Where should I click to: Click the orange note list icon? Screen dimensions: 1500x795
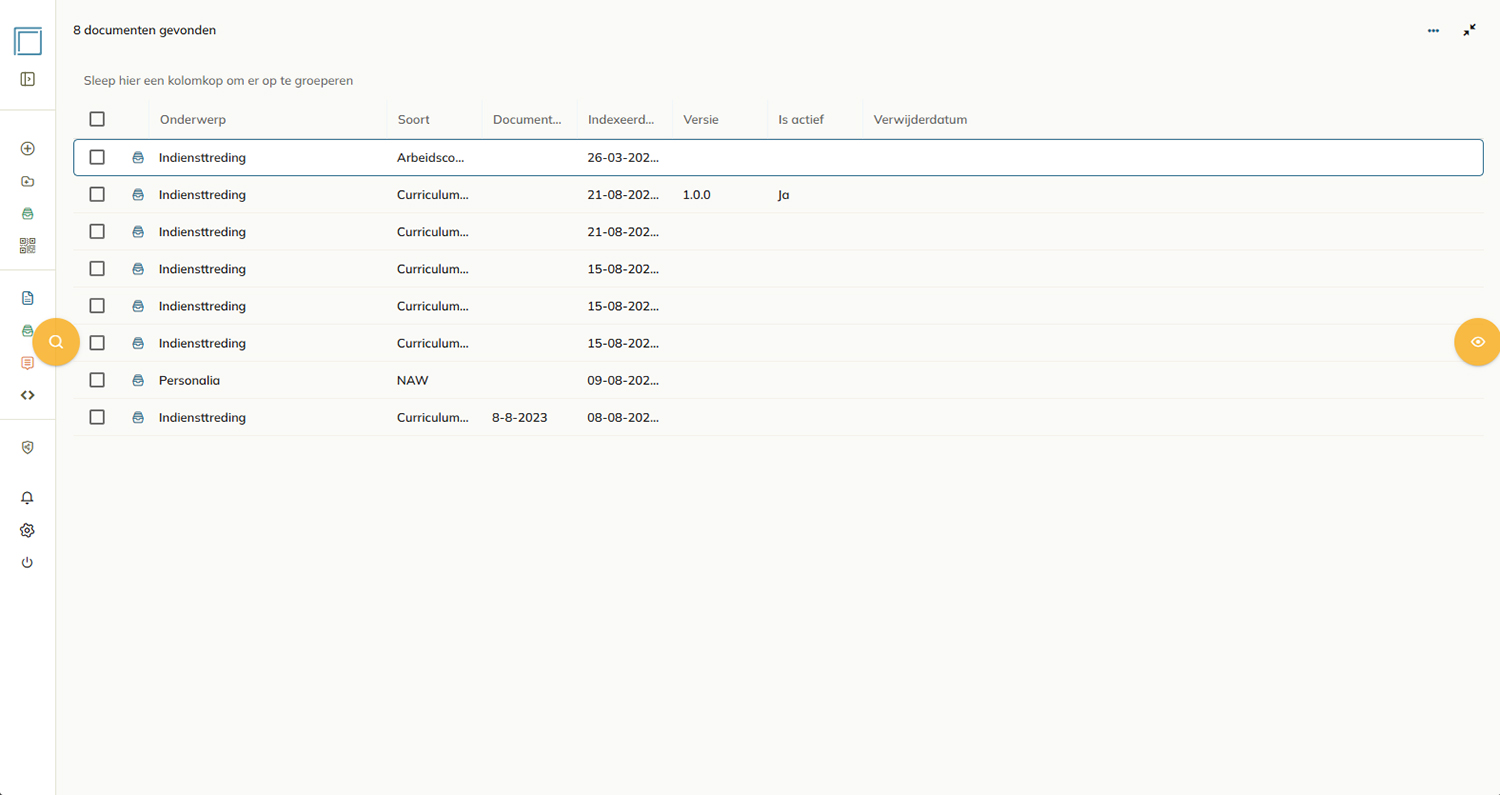click(x=27, y=363)
